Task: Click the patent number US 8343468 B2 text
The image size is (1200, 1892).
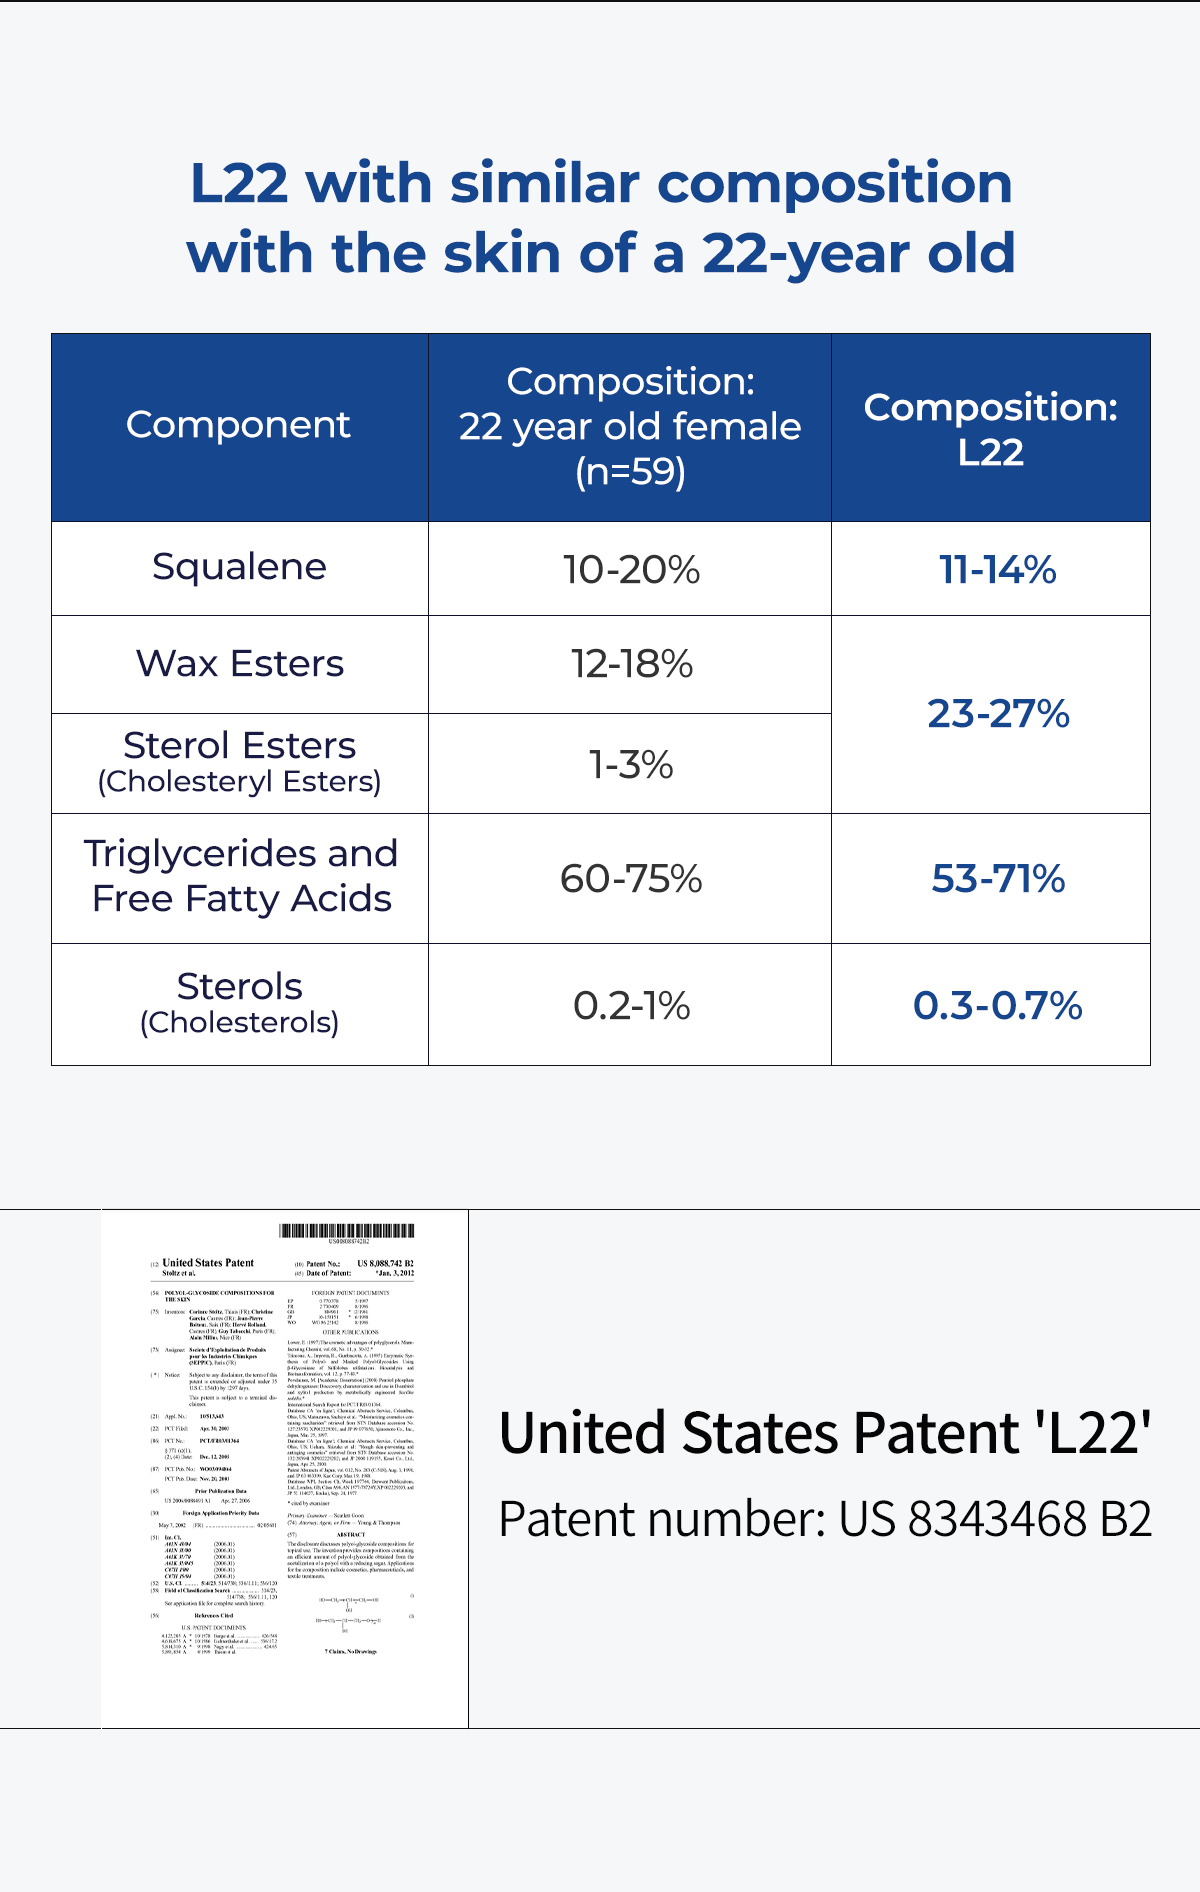Action: pos(825,1519)
